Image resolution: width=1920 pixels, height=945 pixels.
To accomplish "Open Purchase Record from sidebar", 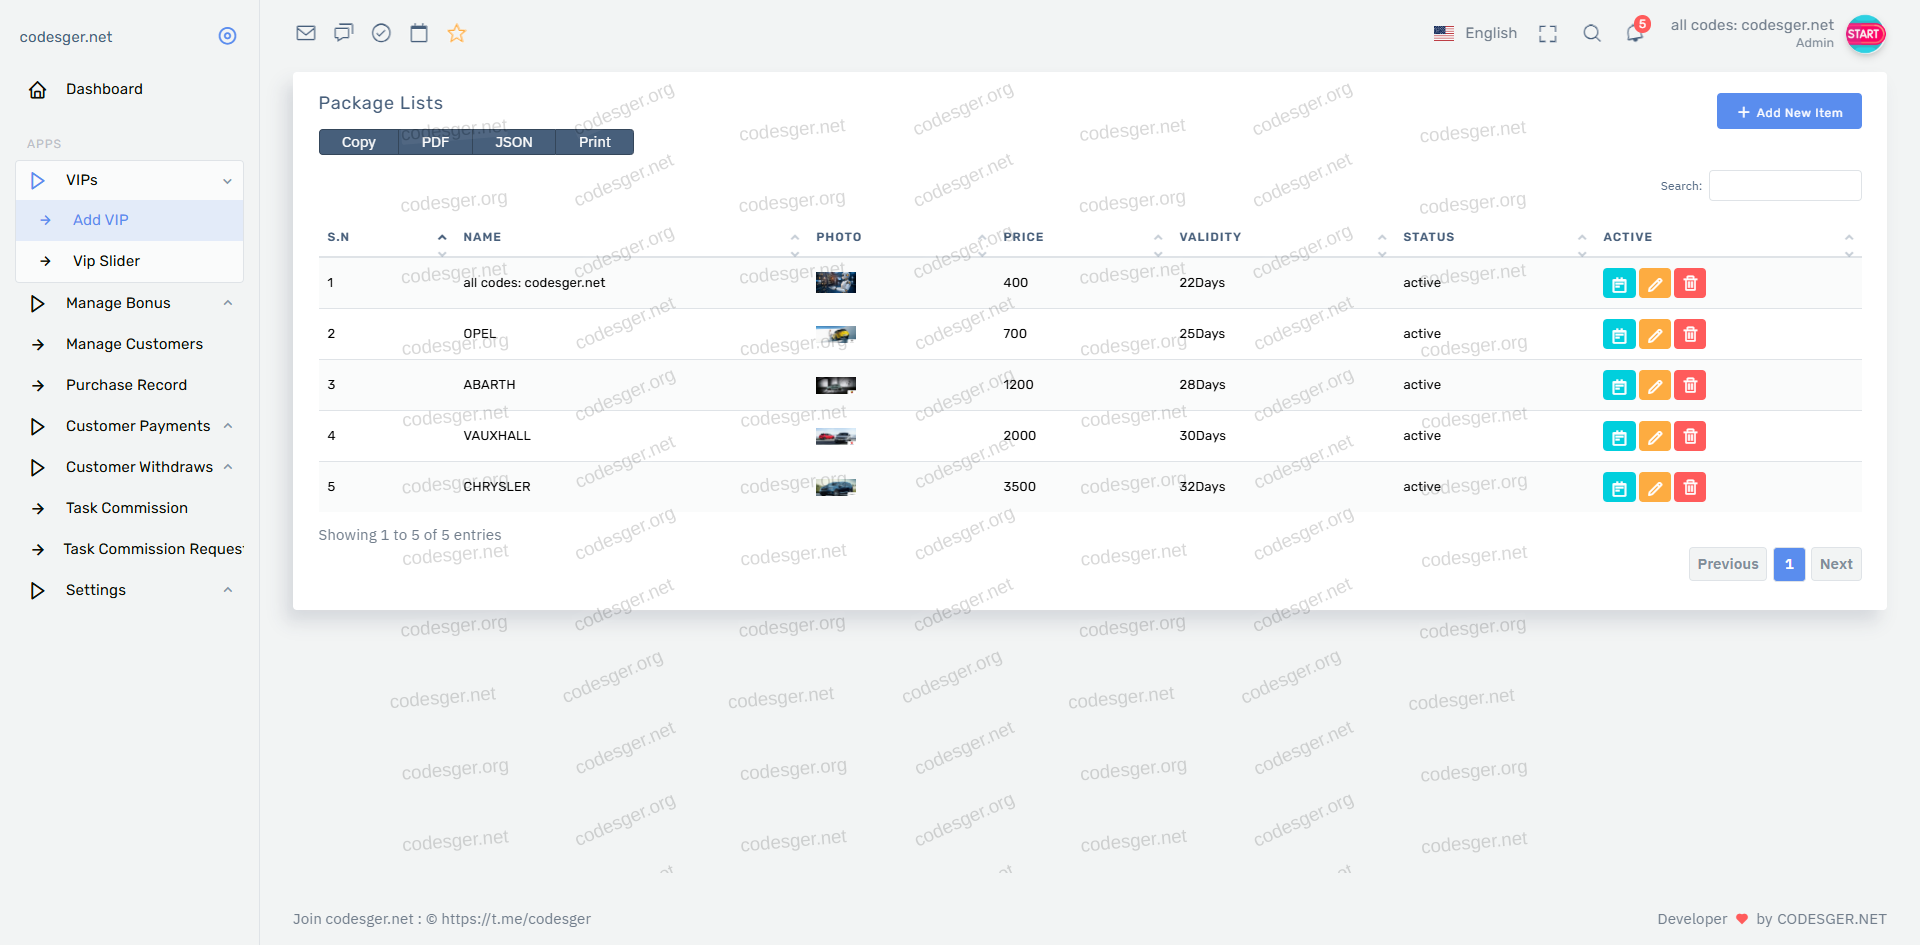I will pos(126,385).
